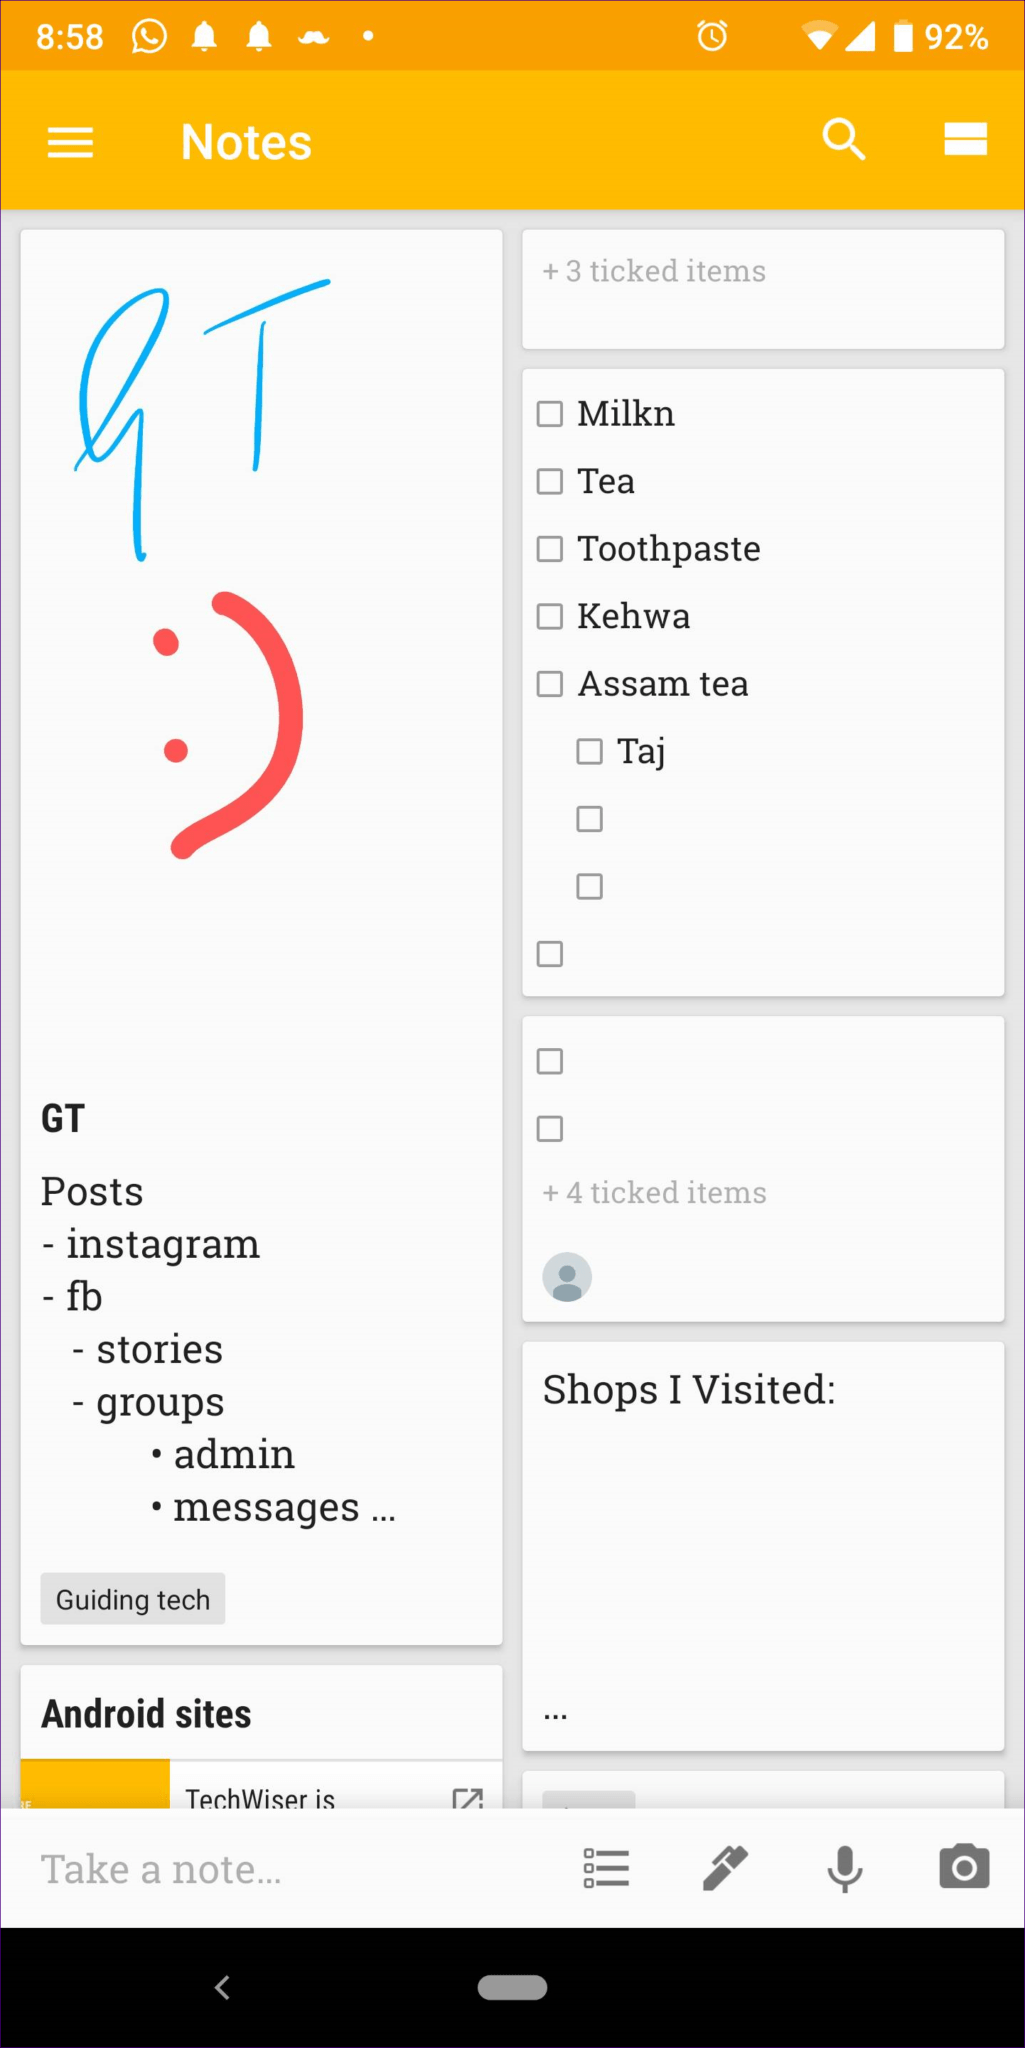Add a photo note with camera

(x=964, y=1868)
